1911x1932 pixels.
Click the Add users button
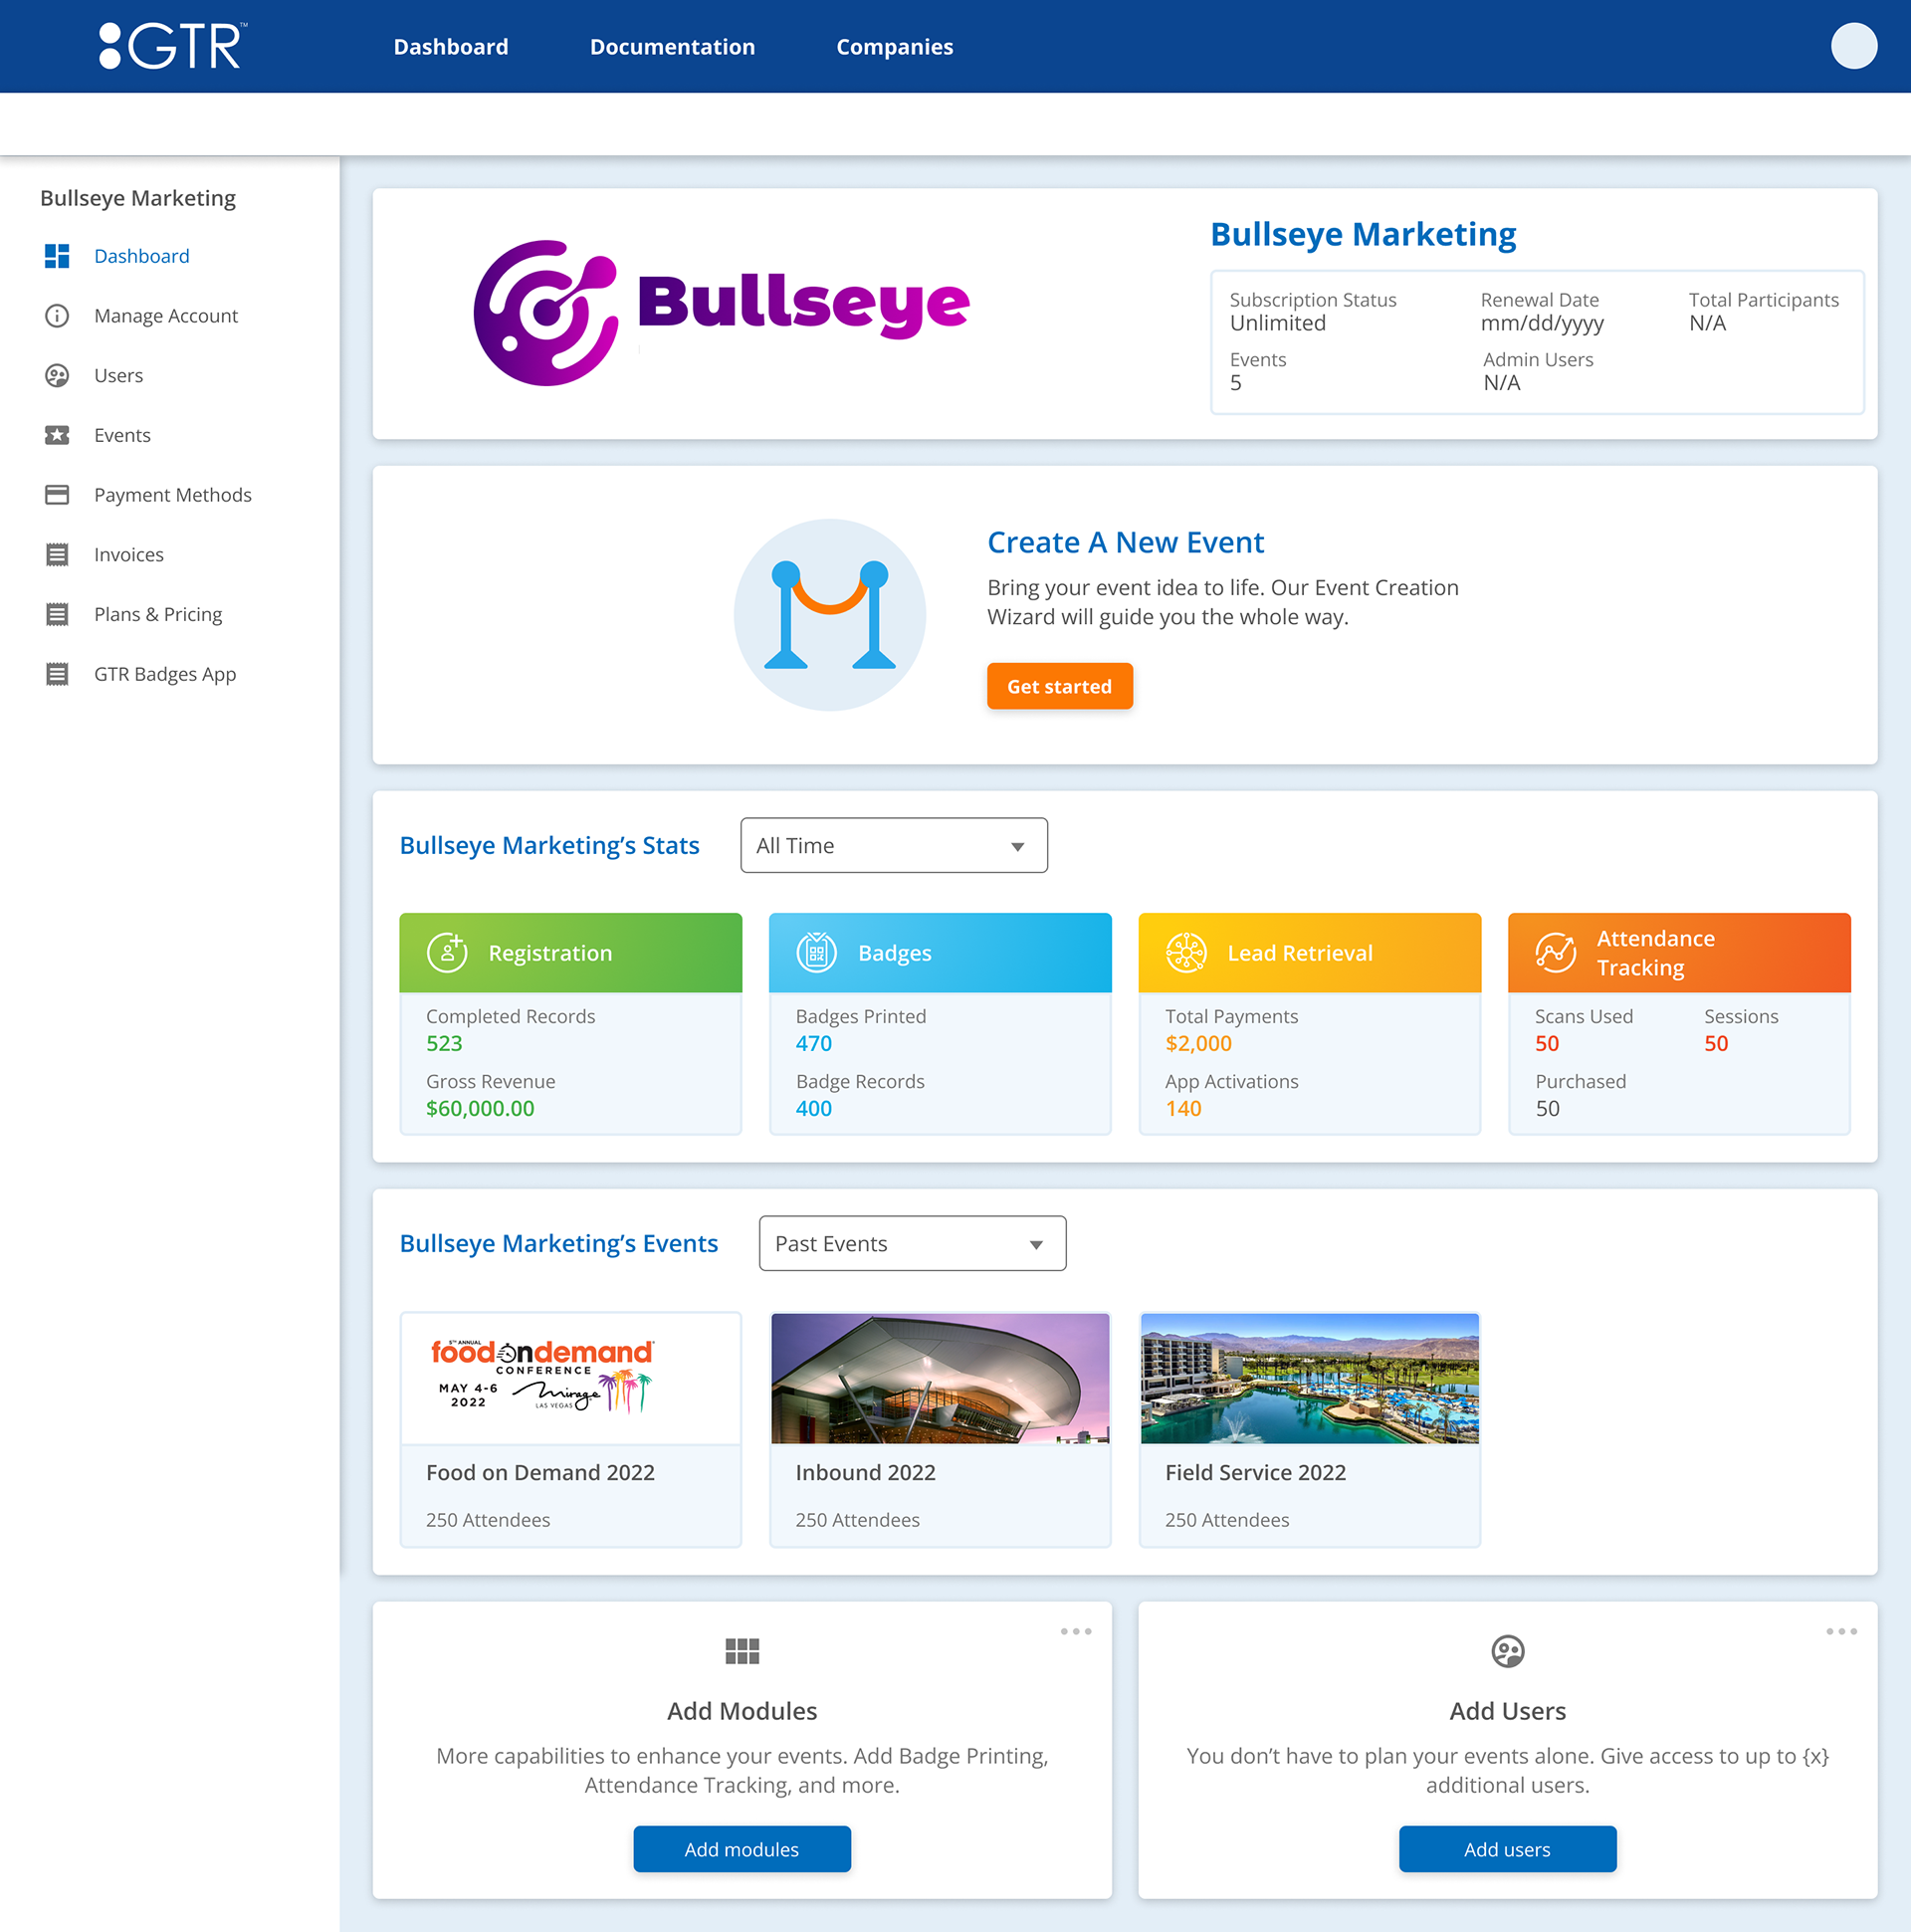point(1507,1849)
